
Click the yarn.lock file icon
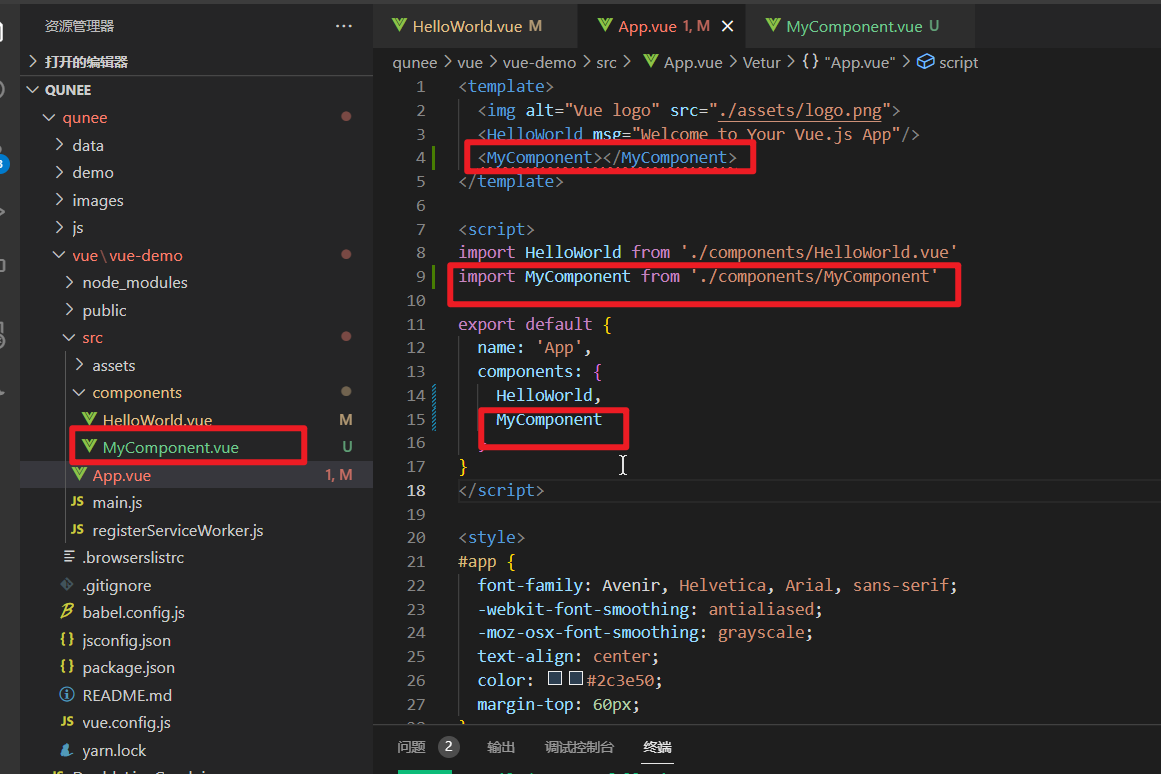[67, 750]
